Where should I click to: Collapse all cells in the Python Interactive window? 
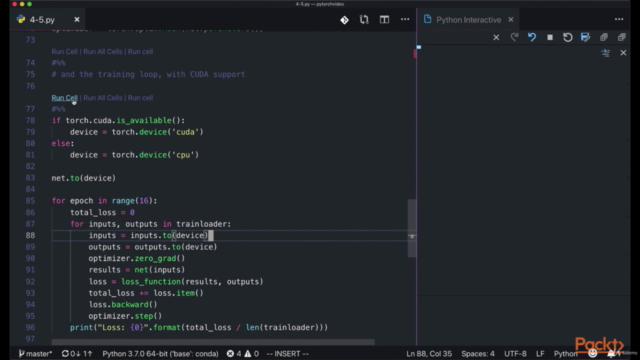(x=622, y=38)
